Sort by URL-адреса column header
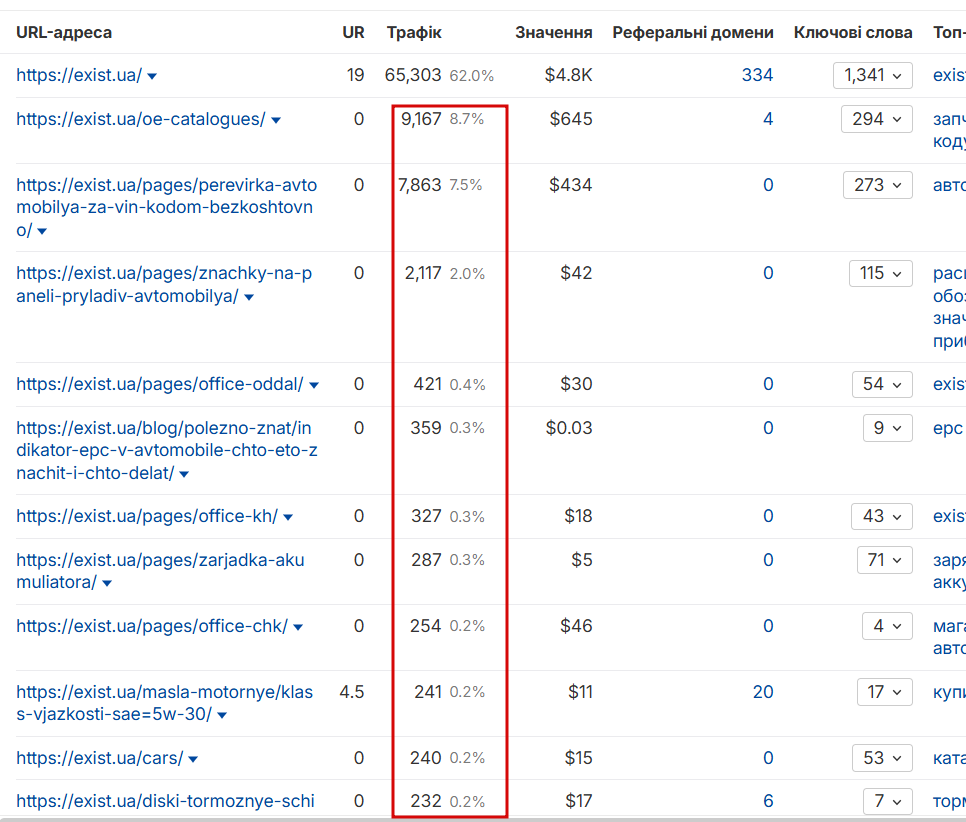966x822 pixels. click(x=64, y=32)
